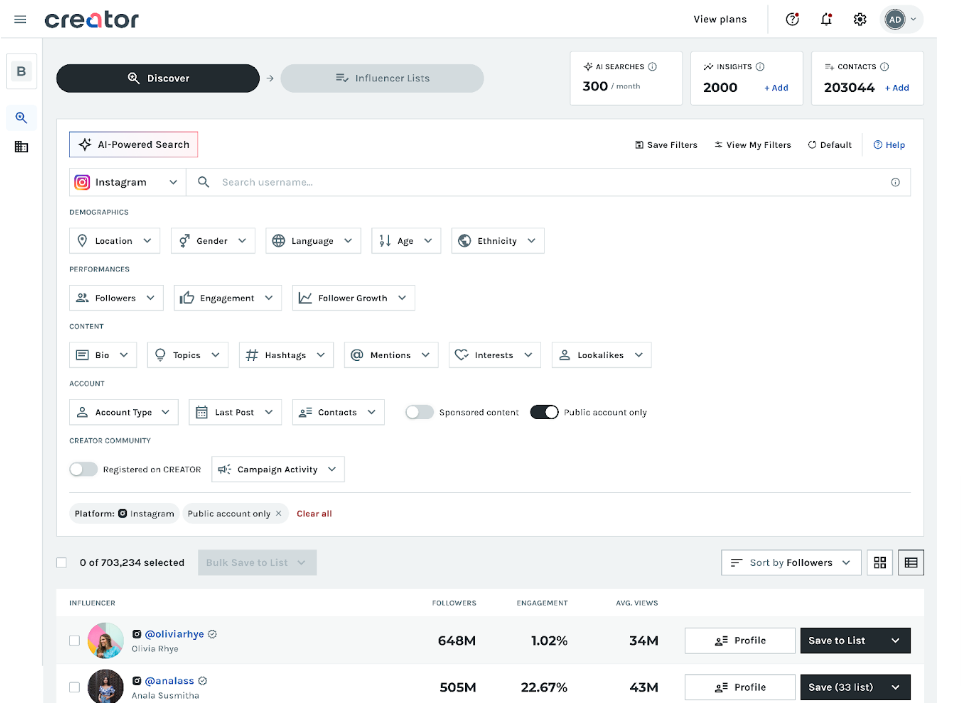The image size is (961, 703).
Task: Select the magnifying glass in the left sidebar
Action: [21, 117]
